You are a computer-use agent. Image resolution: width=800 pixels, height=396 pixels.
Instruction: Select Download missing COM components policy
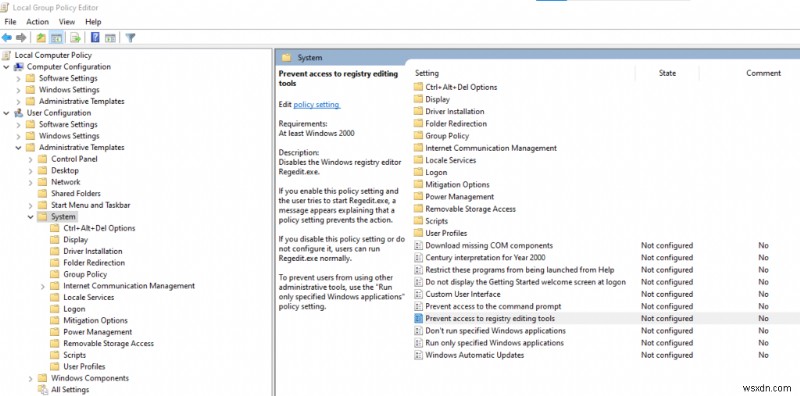coord(489,245)
